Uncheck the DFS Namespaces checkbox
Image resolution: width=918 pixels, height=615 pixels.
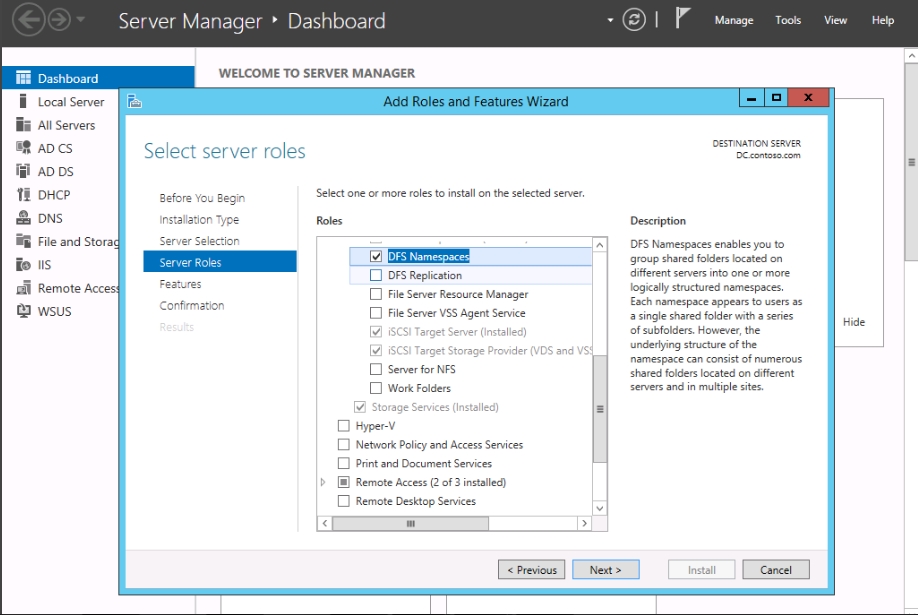point(376,257)
